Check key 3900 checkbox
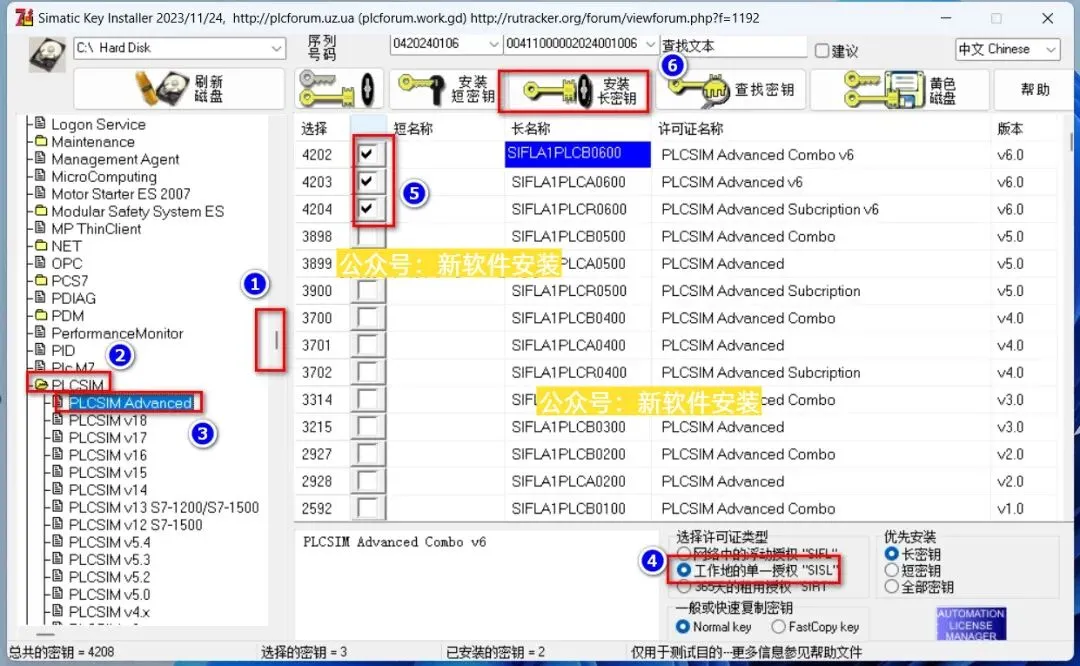The image size is (1080, 666). [x=368, y=290]
